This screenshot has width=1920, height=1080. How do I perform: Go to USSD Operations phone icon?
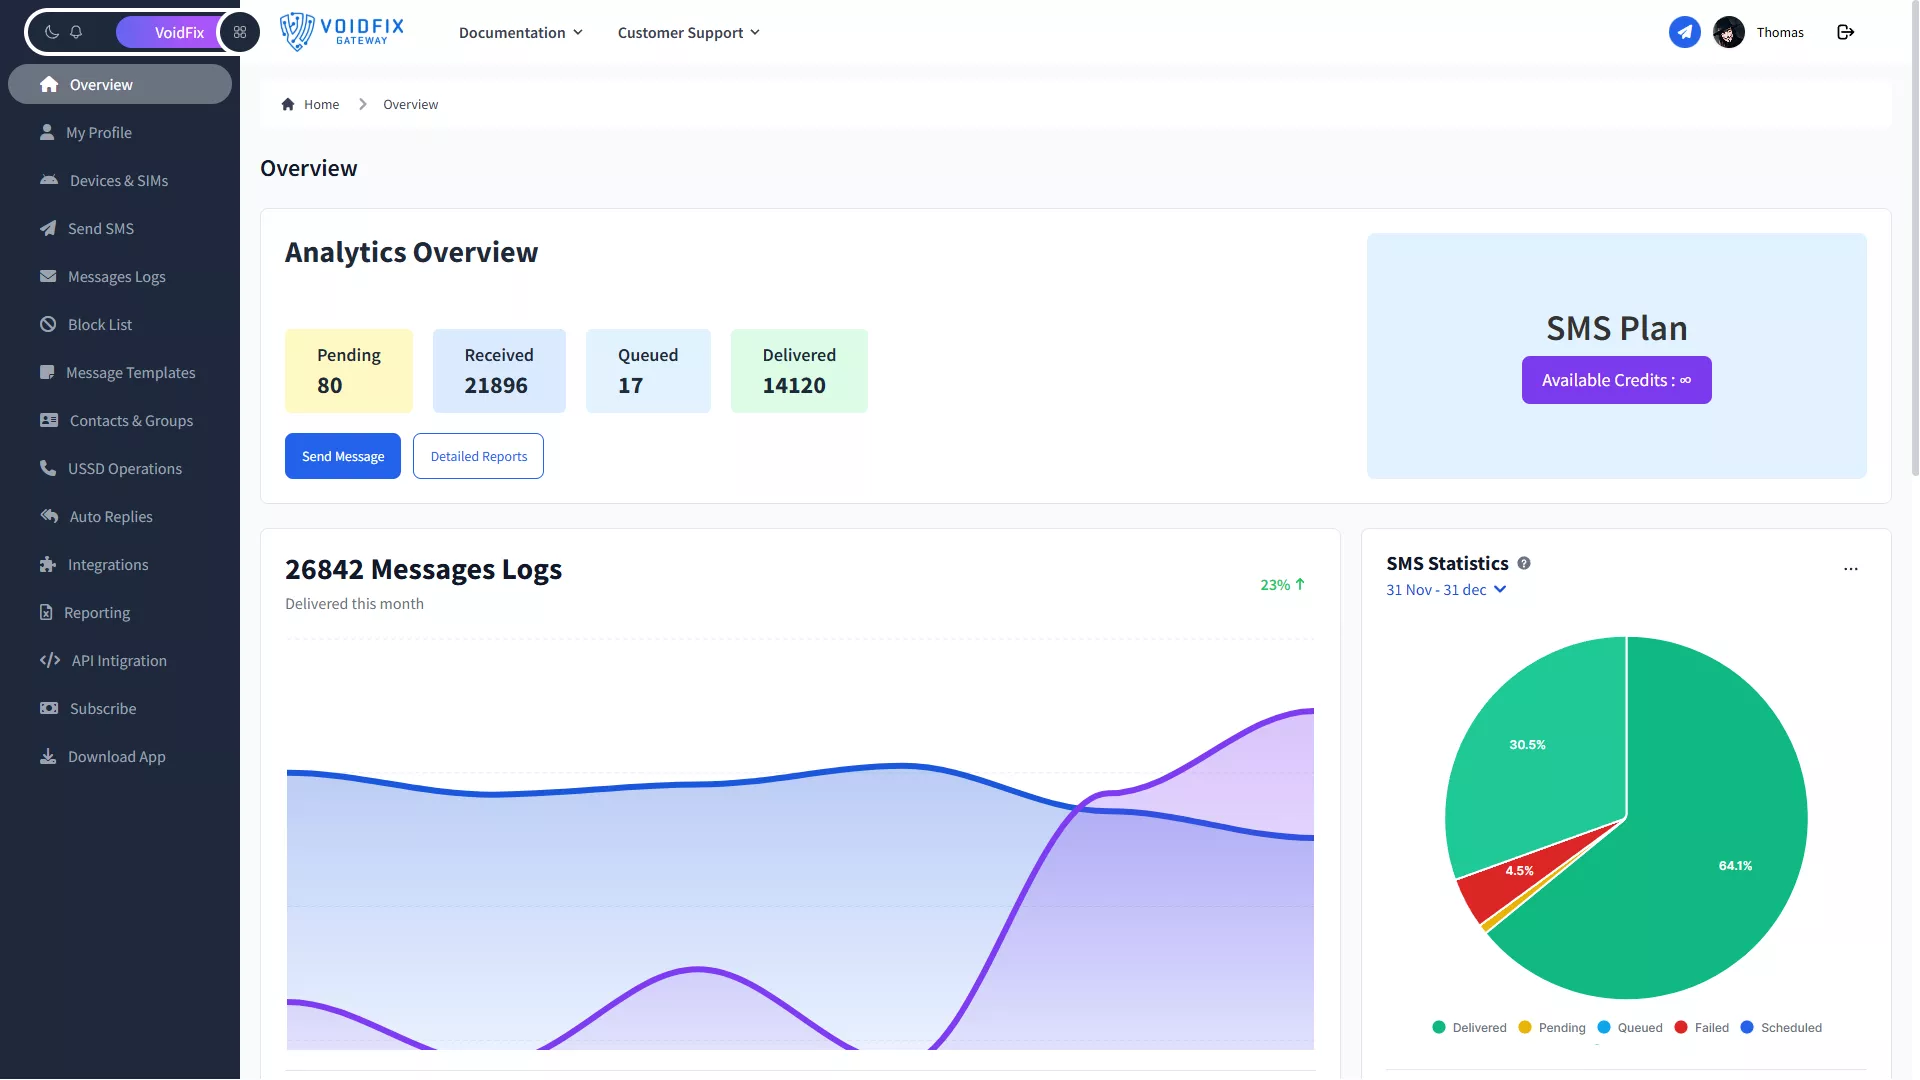coord(48,469)
